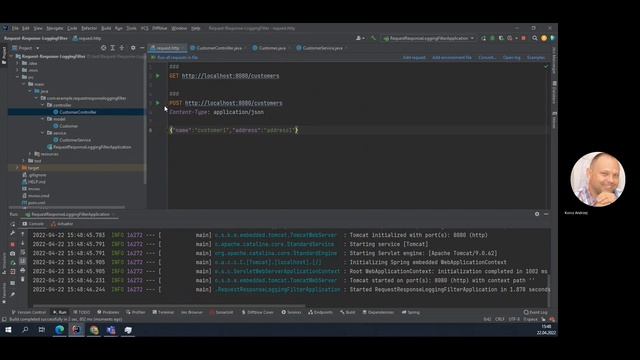
Task: Hide the Project panel with minus icon
Action: (142, 48)
